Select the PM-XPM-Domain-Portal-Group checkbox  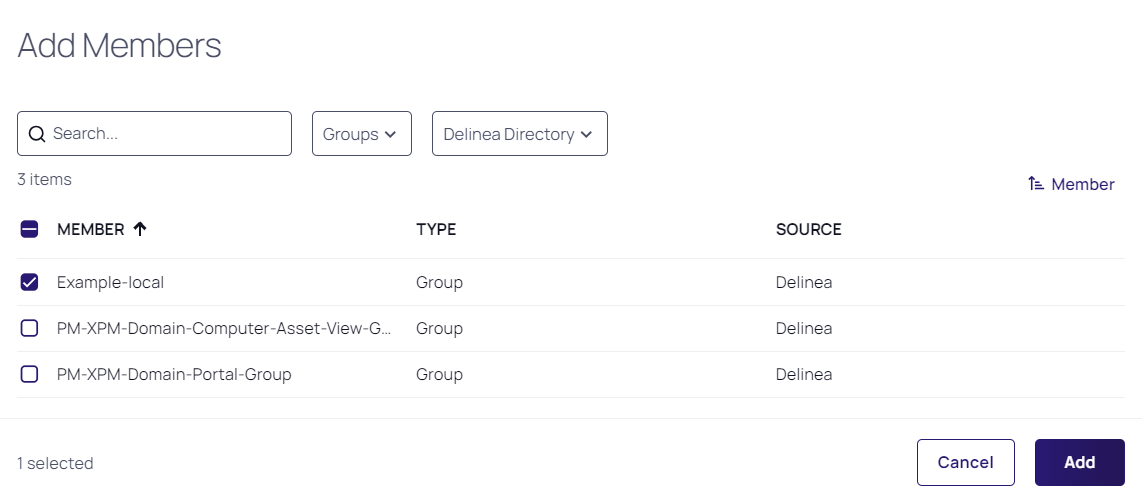tap(30, 374)
